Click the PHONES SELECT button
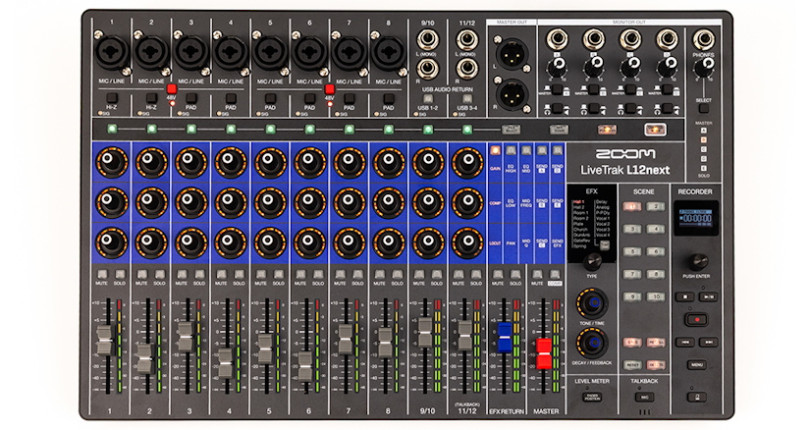Image resolution: width=810 pixels, height=430 pixels. click(704, 109)
